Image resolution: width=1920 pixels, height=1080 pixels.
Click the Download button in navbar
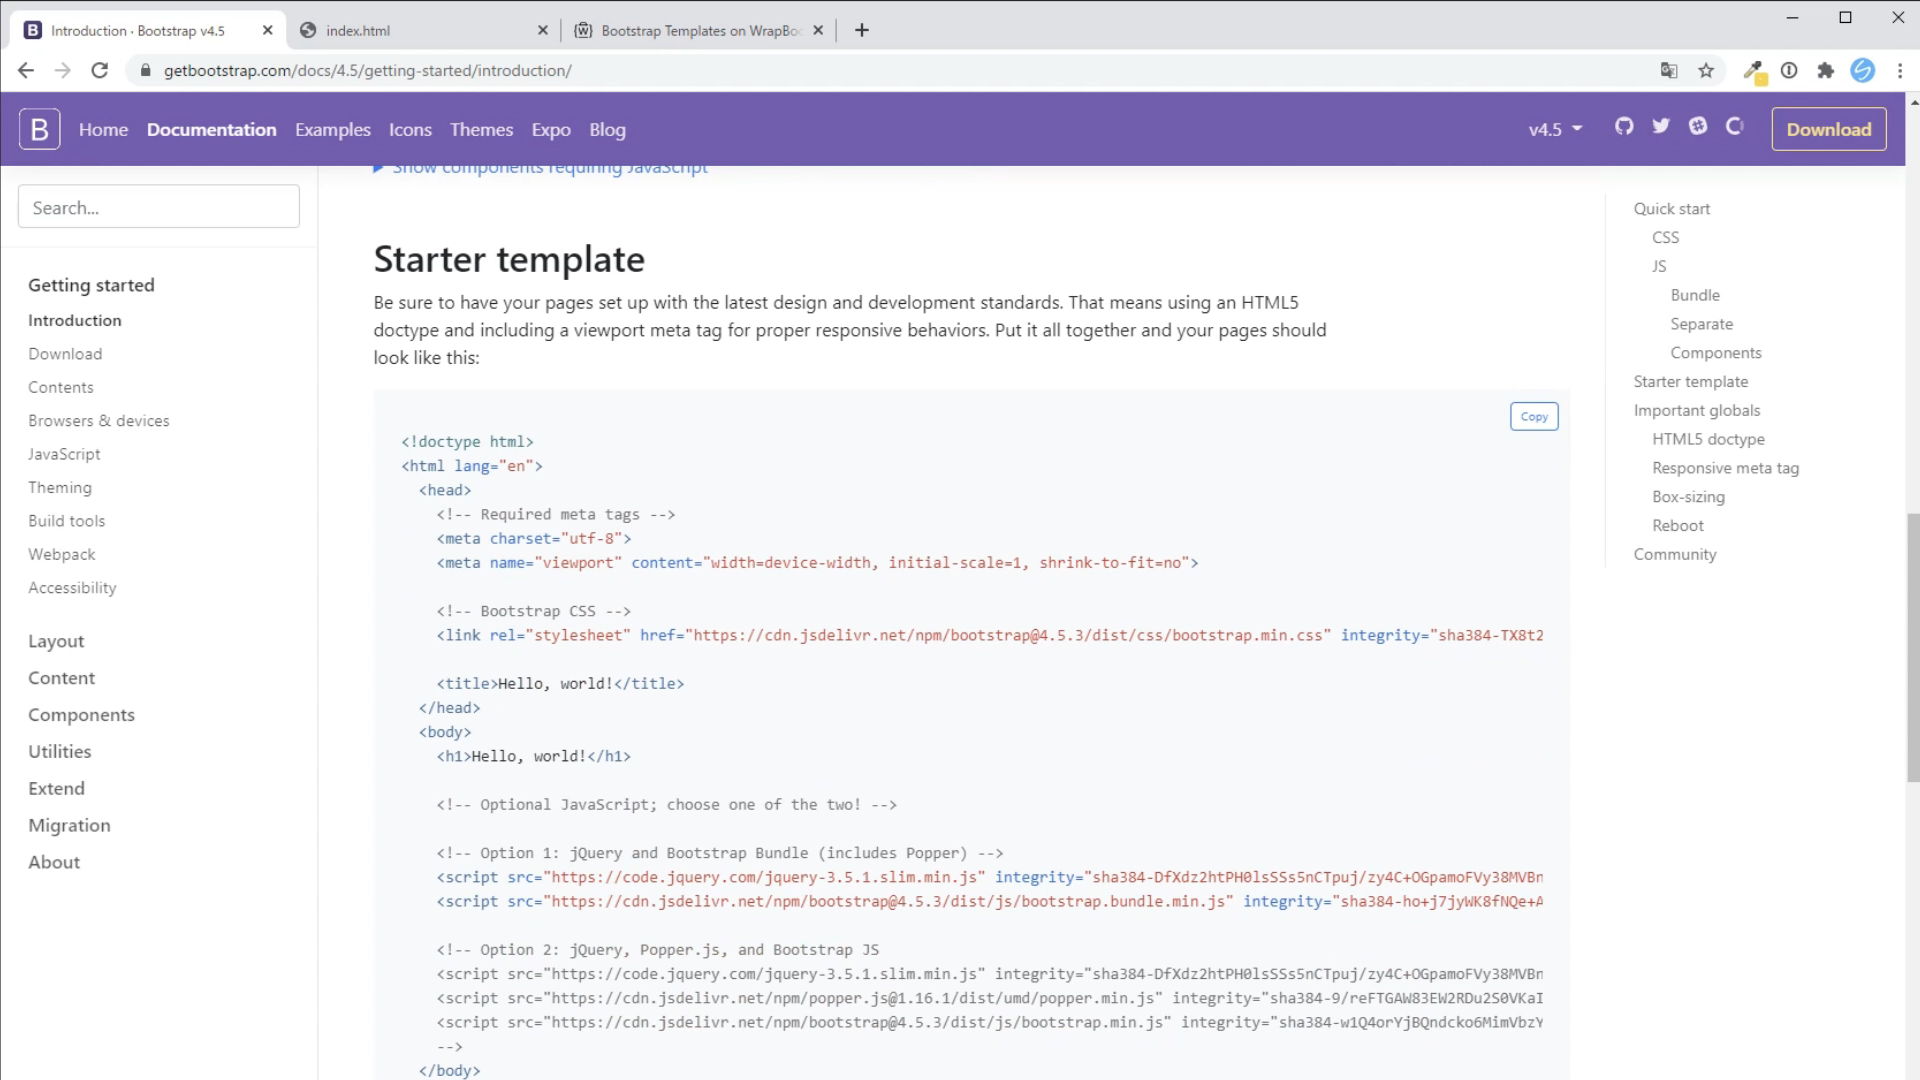tap(1829, 129)
